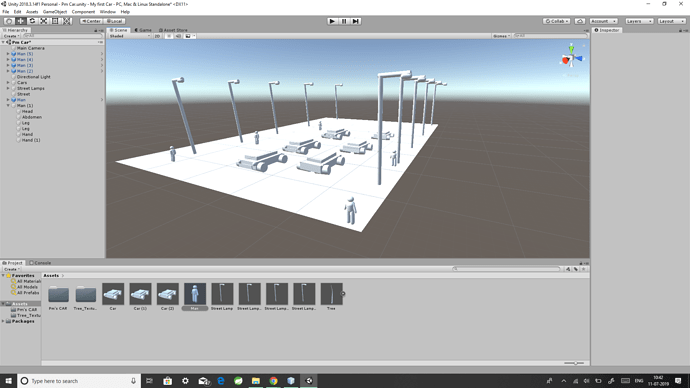Select Hand (1) child object

(31, 140)
